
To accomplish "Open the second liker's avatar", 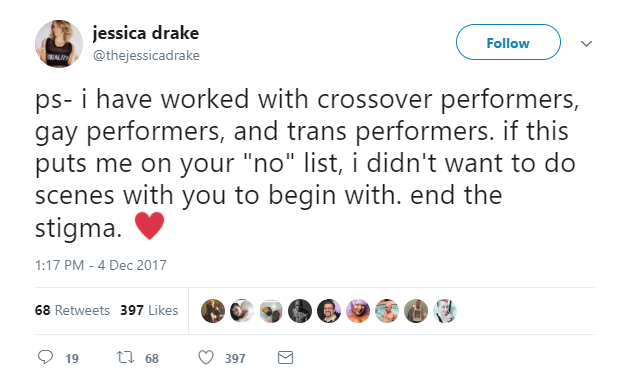I will 242,311.
